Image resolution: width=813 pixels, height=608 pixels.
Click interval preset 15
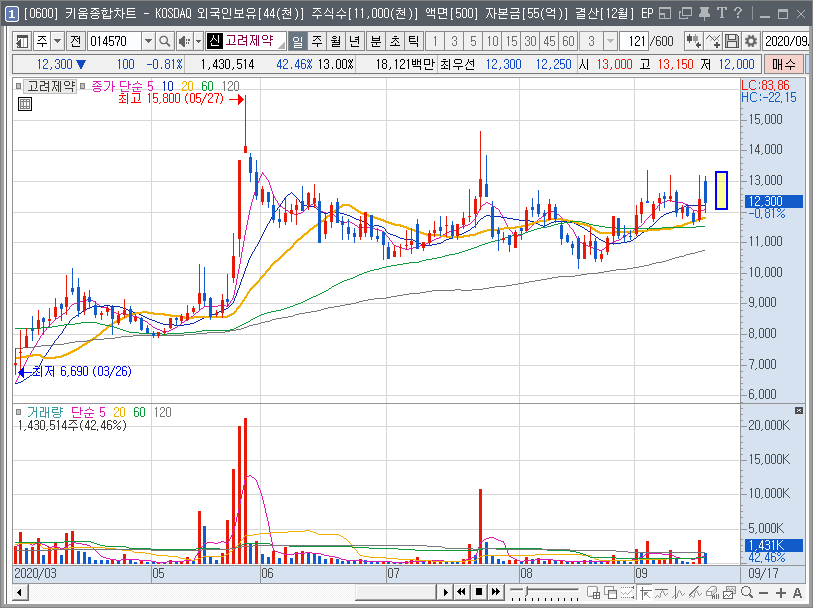[512, 40]
